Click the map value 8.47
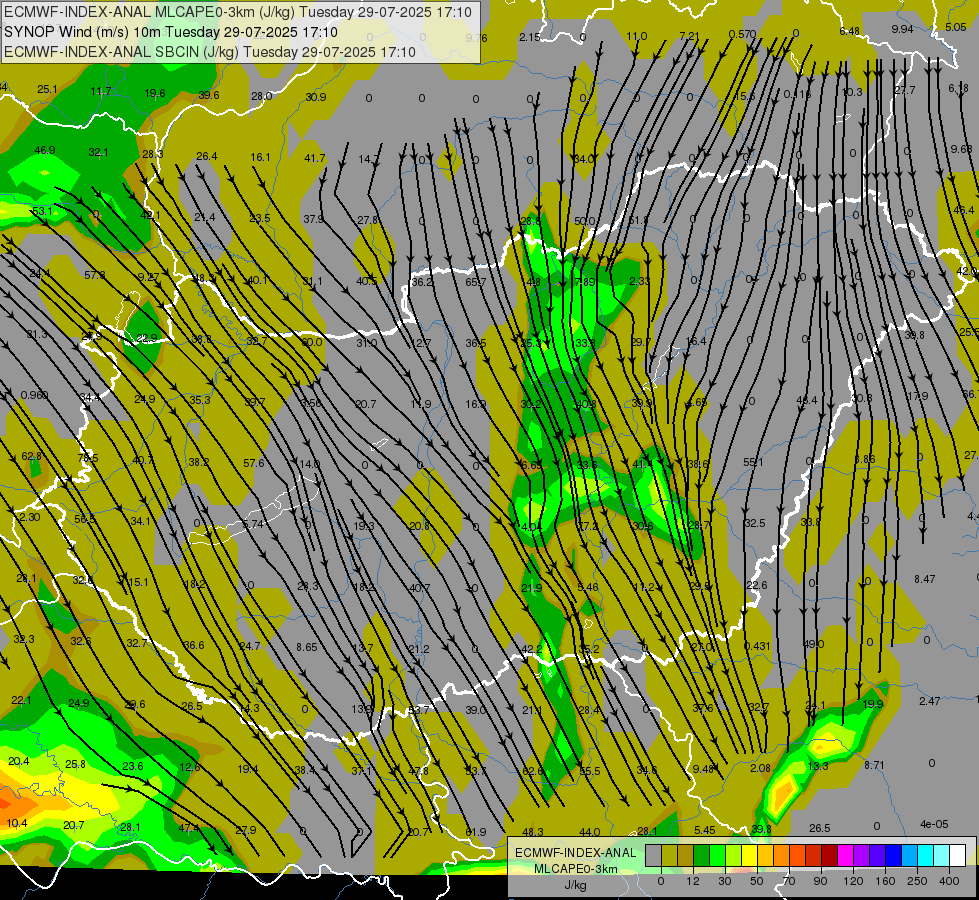Image resolution: width=979 pixels, height=900 pixels. coord(925,579)
